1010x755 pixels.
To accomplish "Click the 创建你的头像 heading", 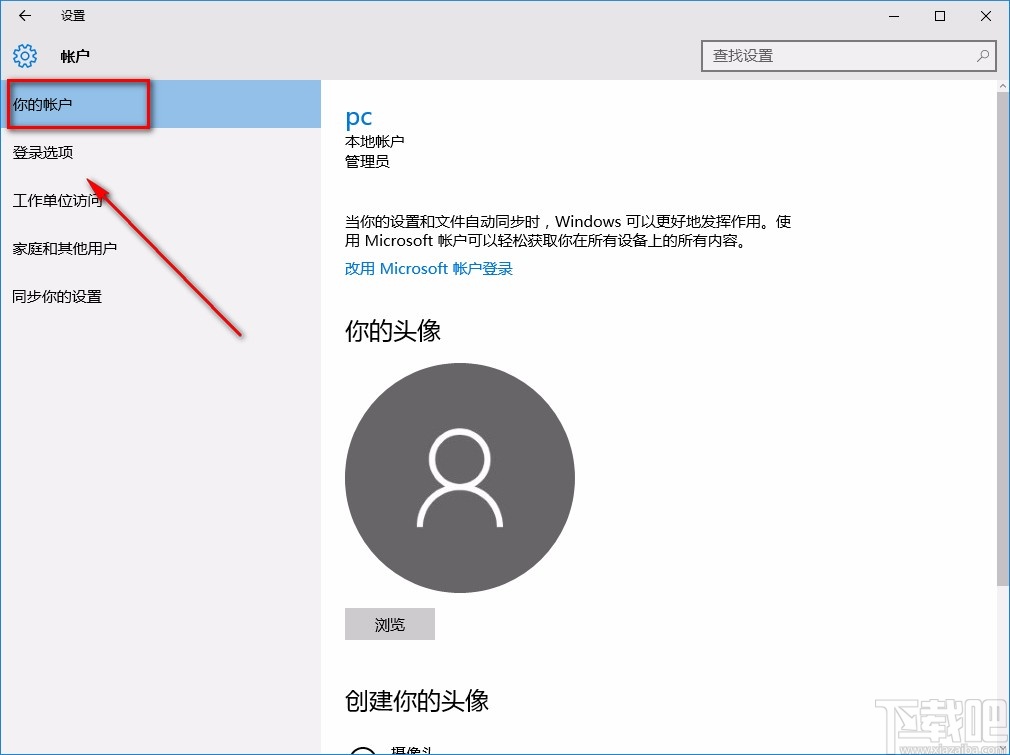I will click(x=415, y=701).
